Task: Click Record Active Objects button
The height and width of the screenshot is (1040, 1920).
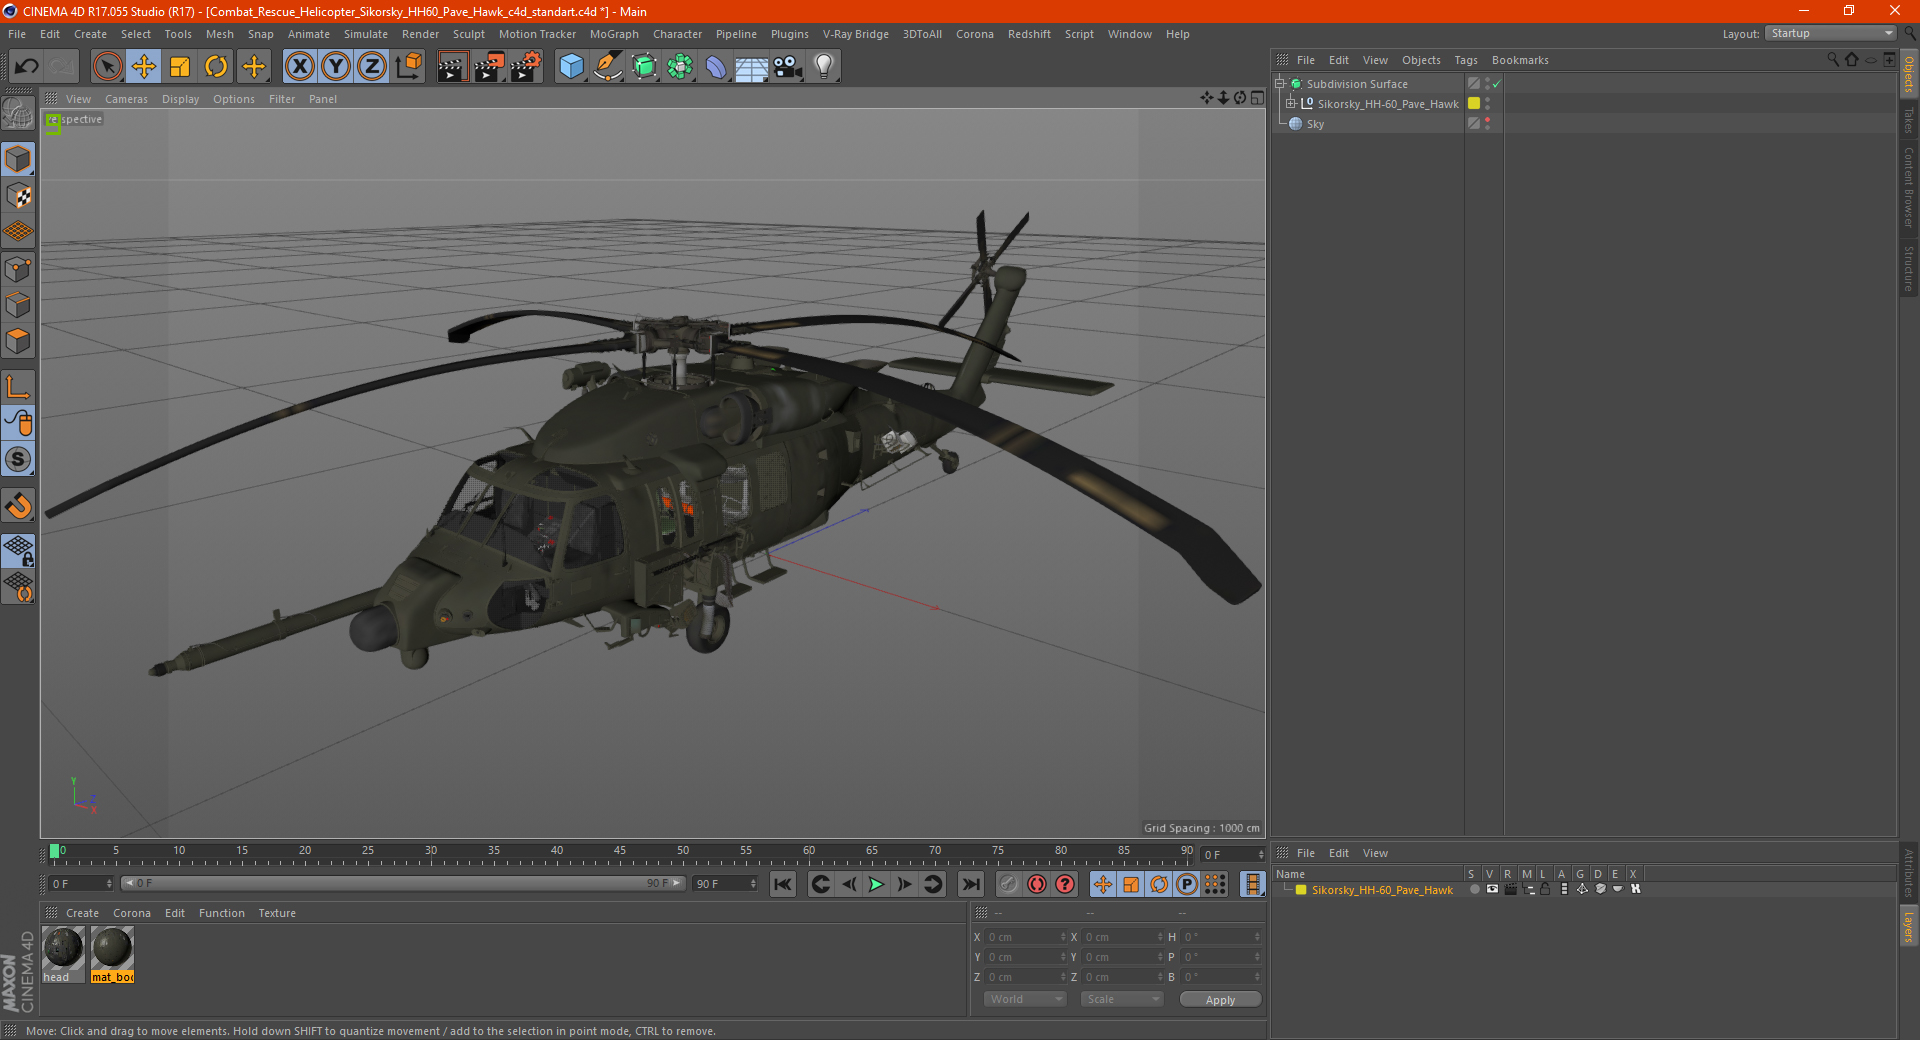Action: tap(1009, 884)
